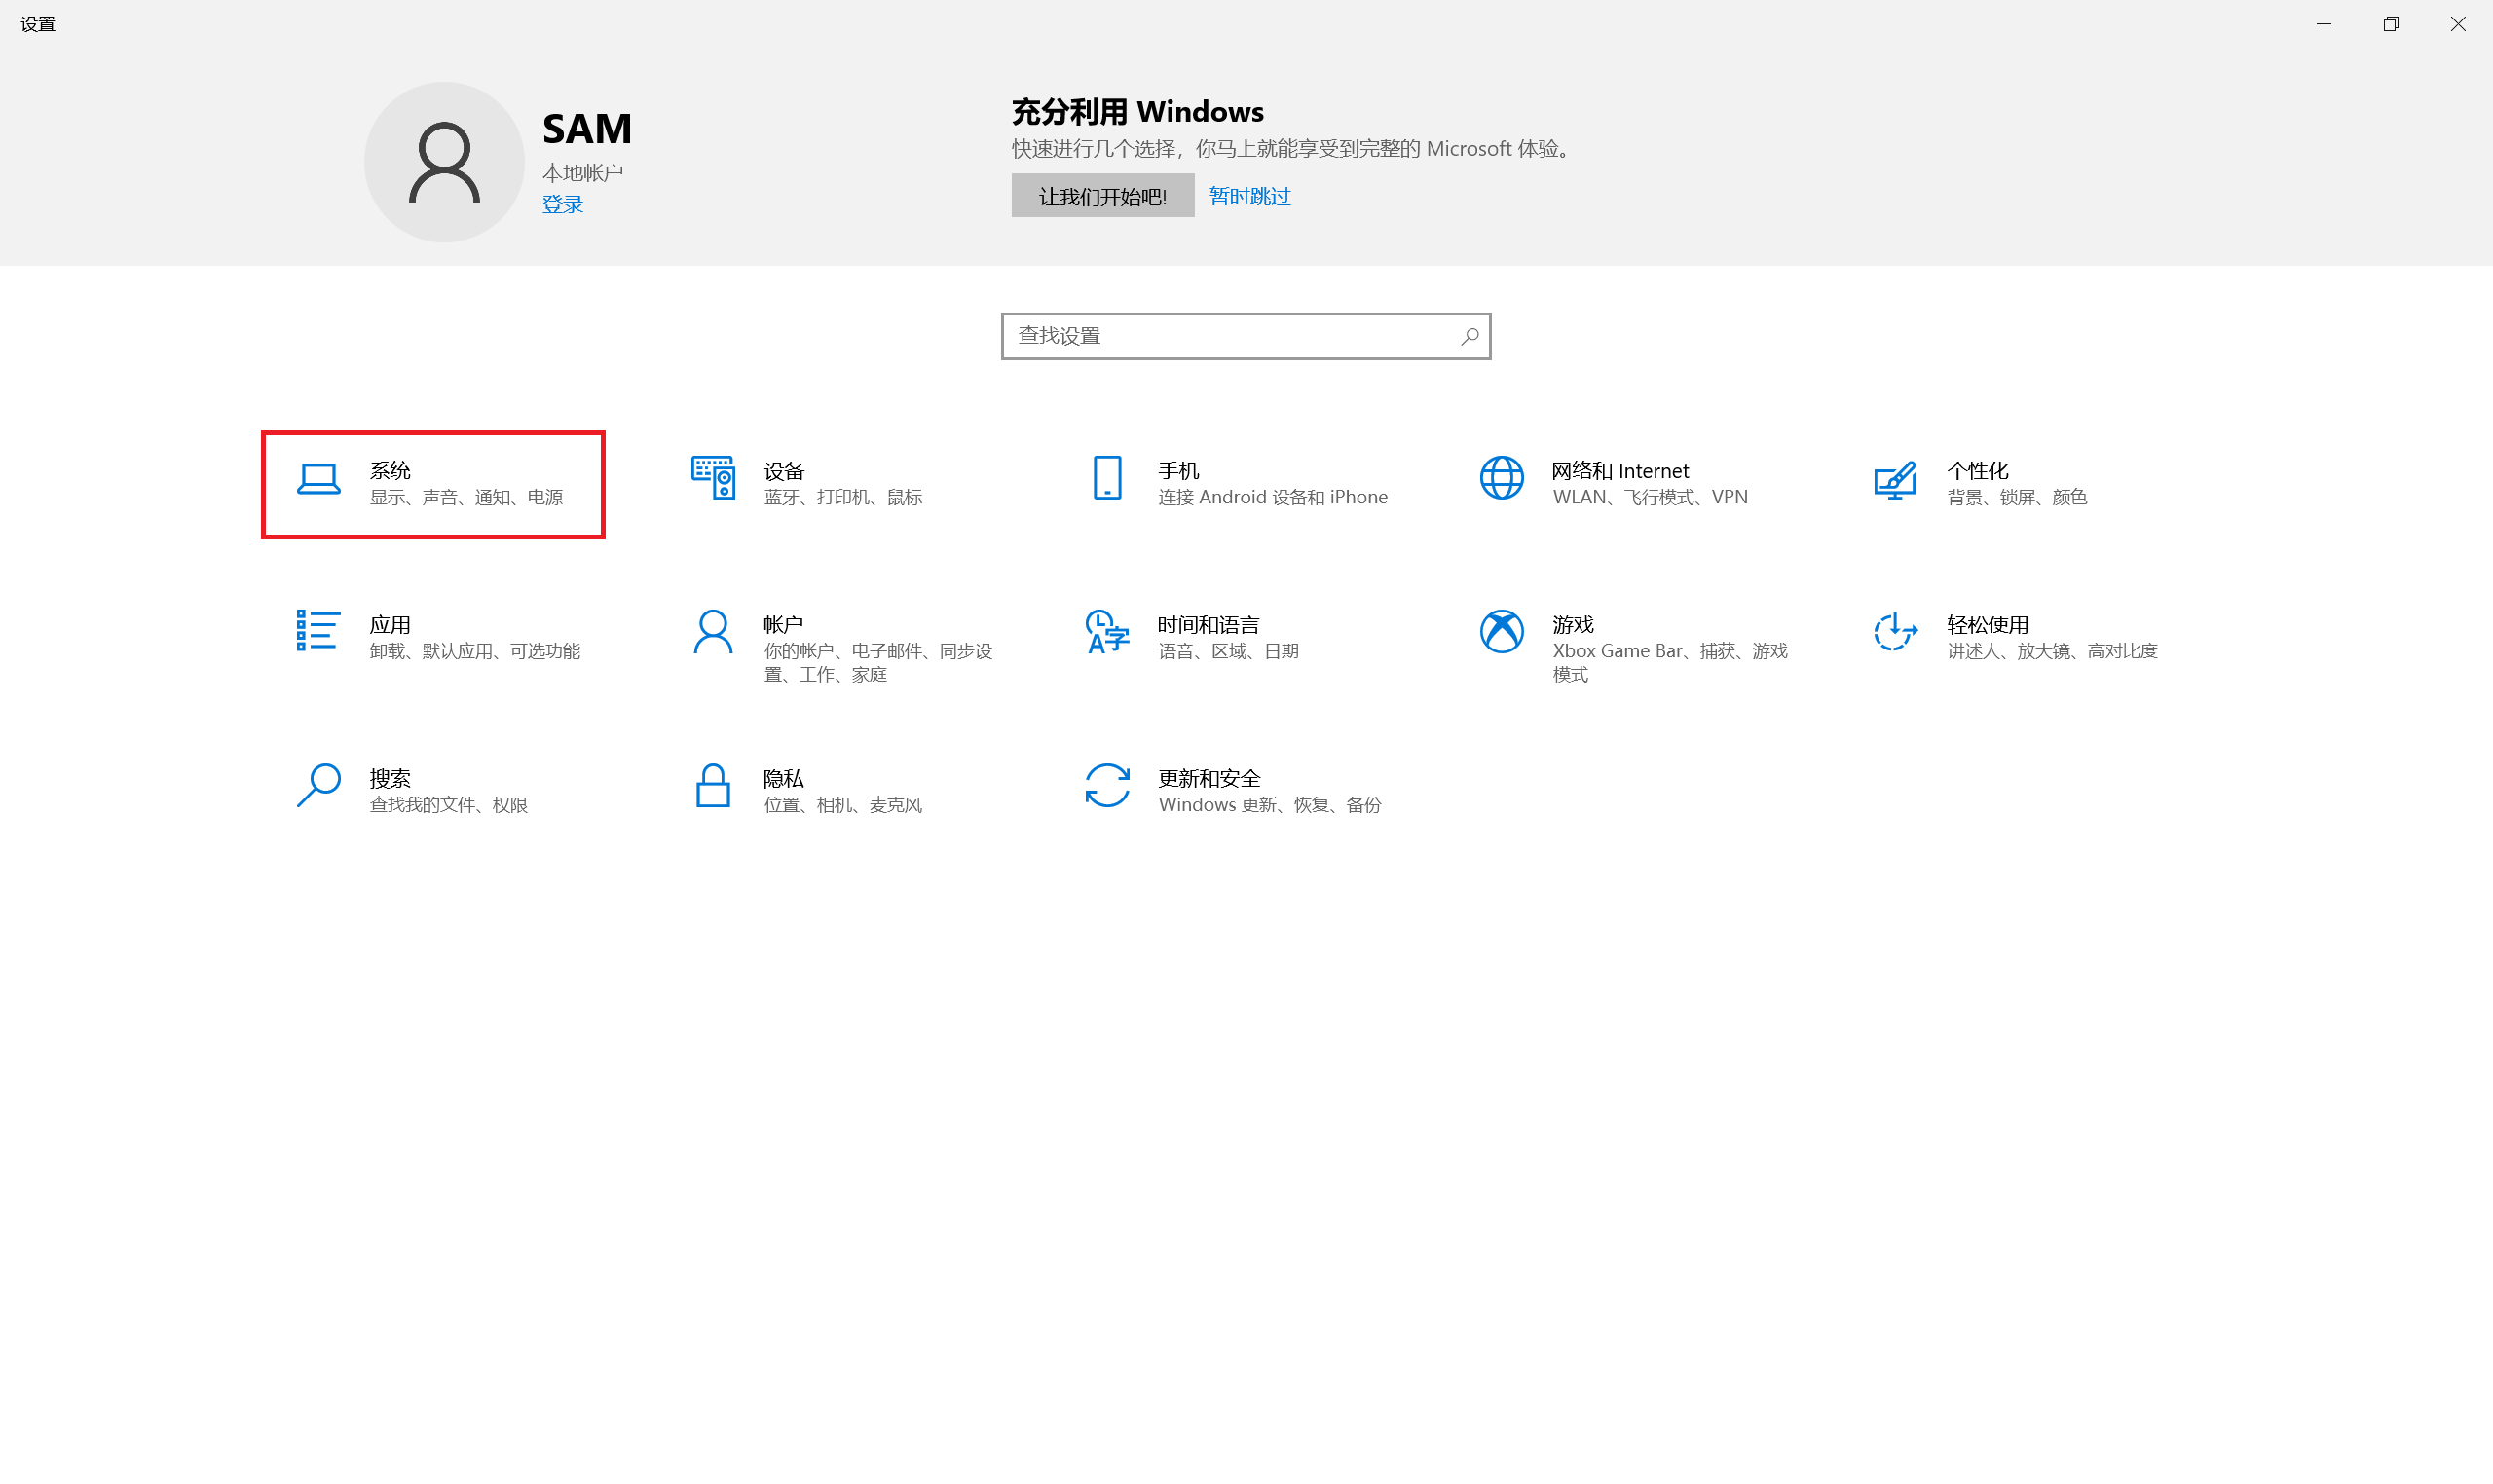Click the SAM user avatar picture
The height and width of the screenshot is (1484, 2493).
coord(444,162)
